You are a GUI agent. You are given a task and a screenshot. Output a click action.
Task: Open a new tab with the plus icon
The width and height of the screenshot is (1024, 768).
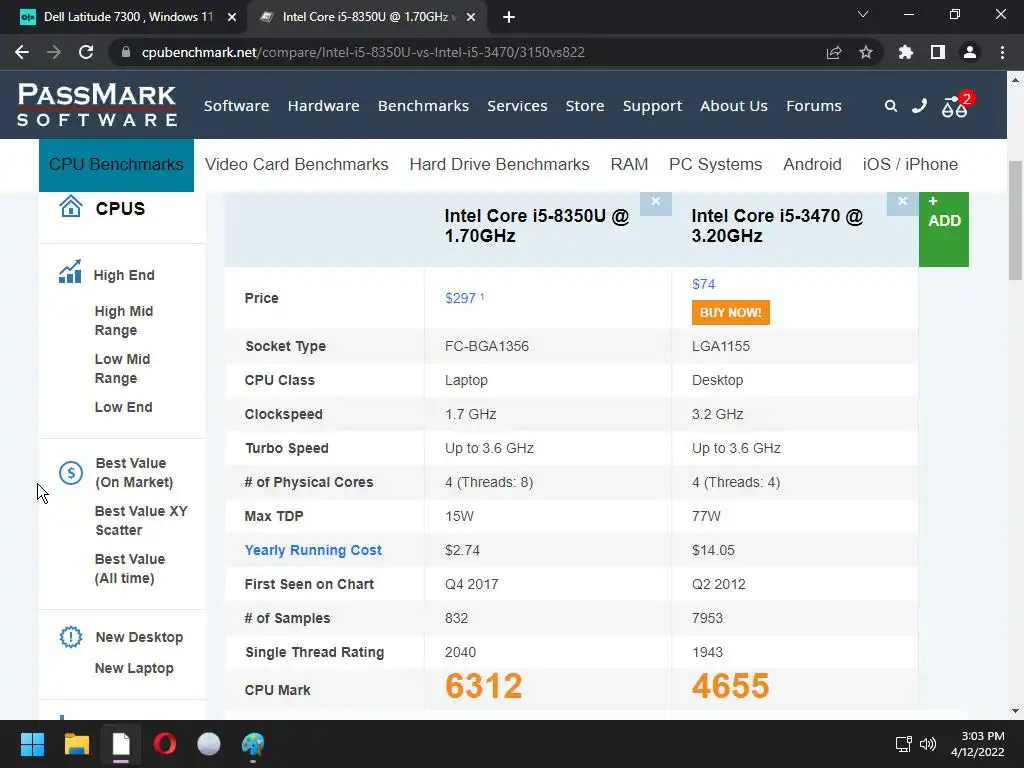pyautogui.click(x=509, y=17)
